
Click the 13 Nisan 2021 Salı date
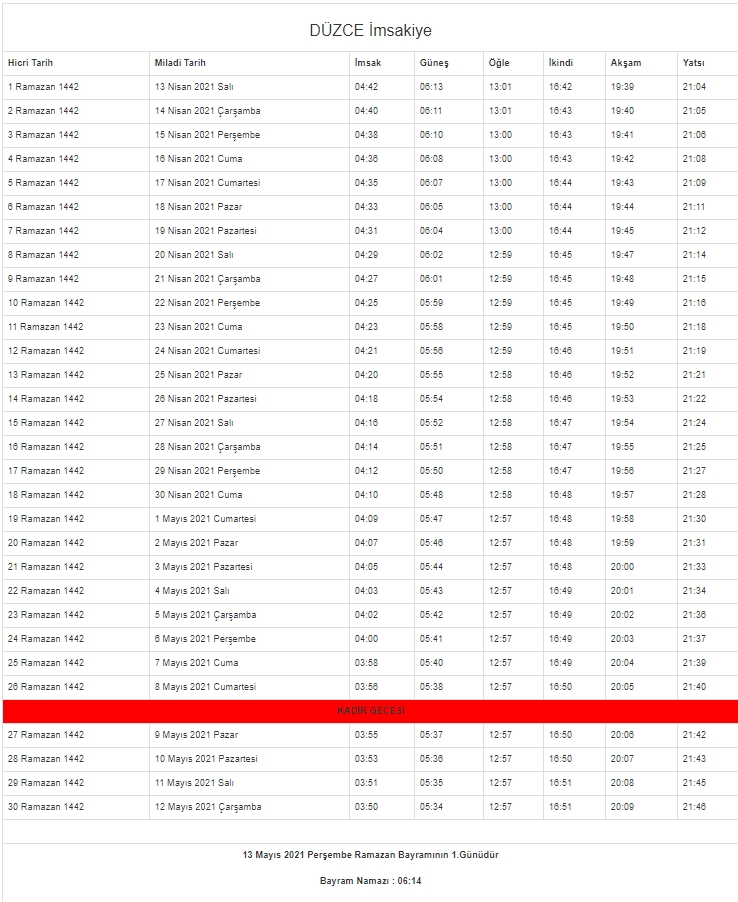tap(194, 87)
